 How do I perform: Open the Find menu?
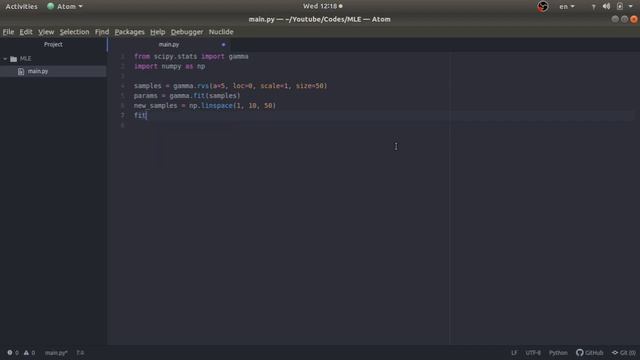click(x=102, y=32)
